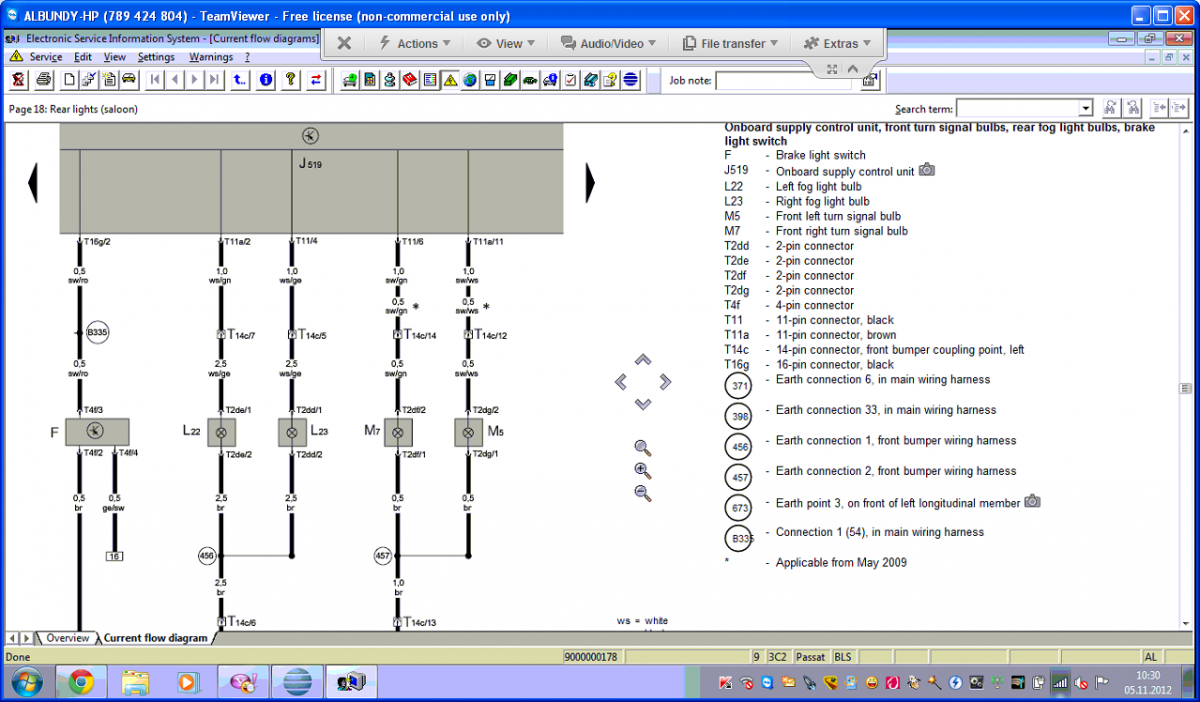Zoom out with the minus magnifier
Viewport: 1200px width, 702px height.
click(x=643, y=492)
